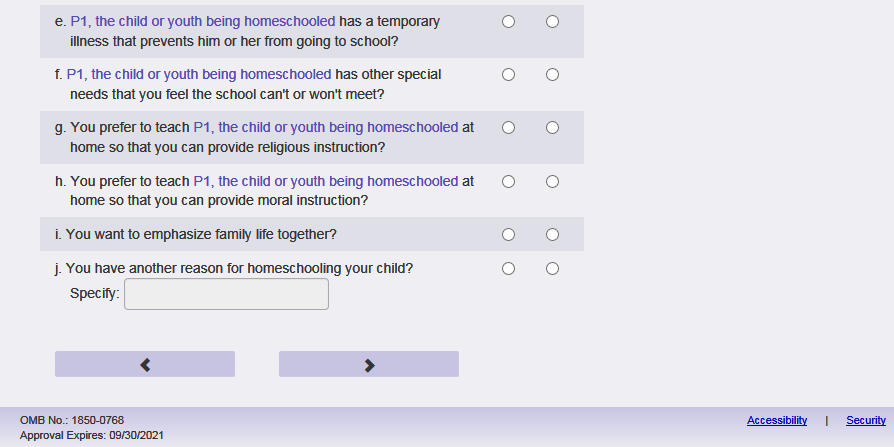
Task: Choose right radio for other special needs
Action: pyautogui.click(x=553, y=75)
